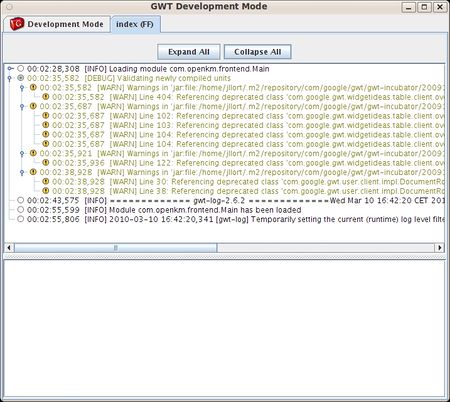Collapse the Validating newly compiled units node

(10, 78)
